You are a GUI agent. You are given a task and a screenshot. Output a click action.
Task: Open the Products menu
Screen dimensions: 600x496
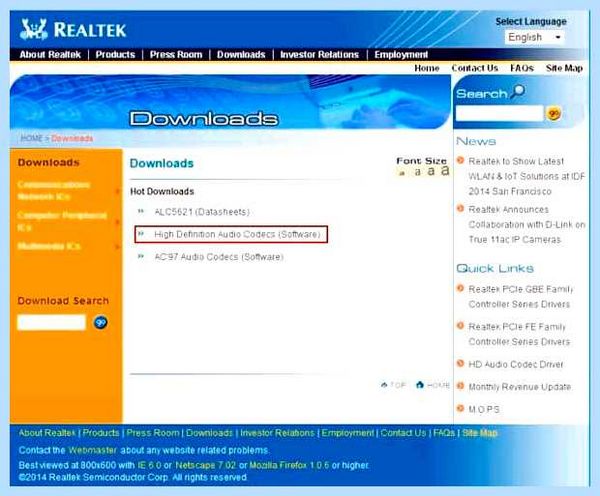[115, 55]
